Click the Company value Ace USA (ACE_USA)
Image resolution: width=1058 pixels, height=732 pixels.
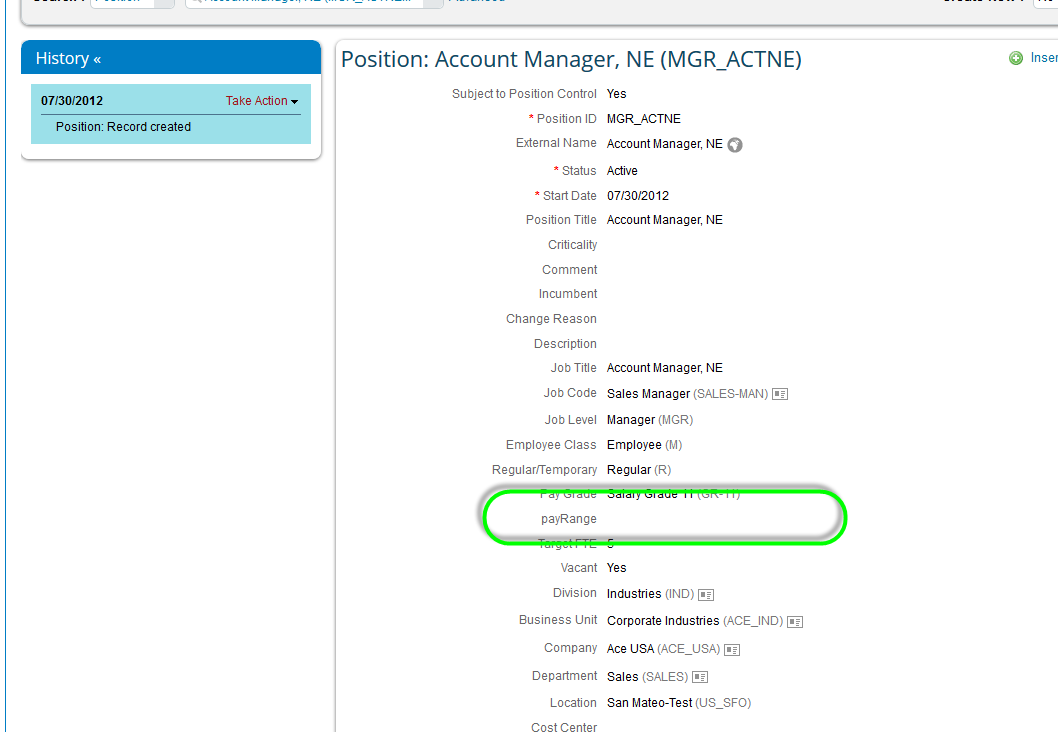point(663,648)
